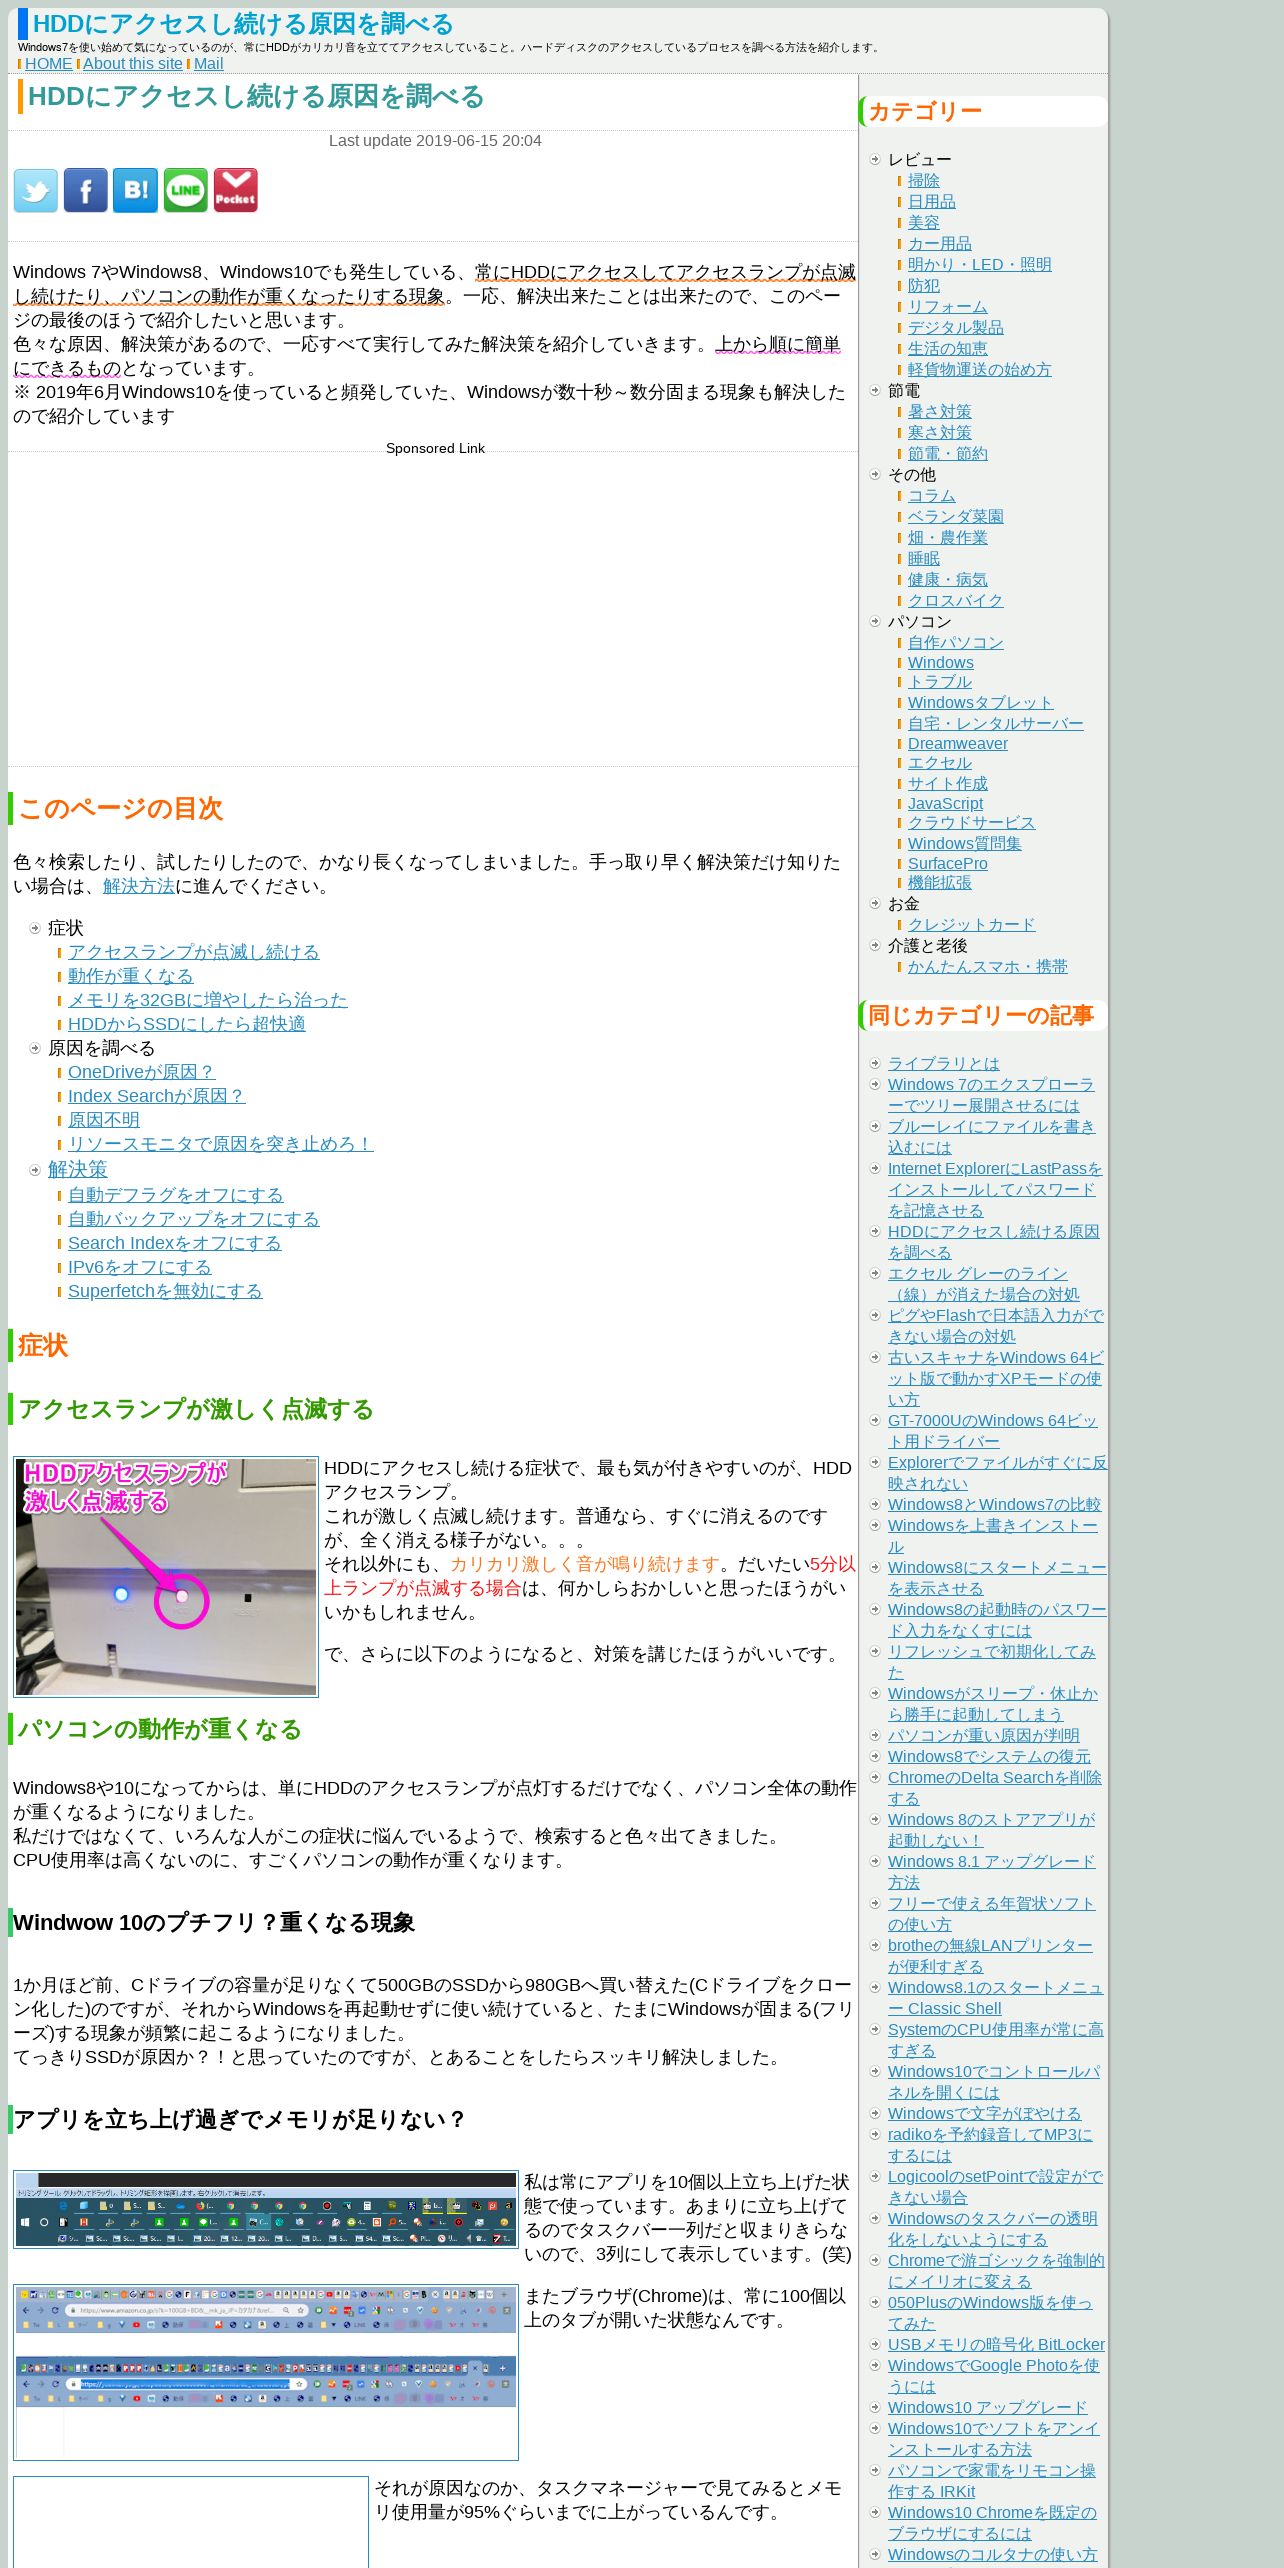
Task: Open USBメモリの暗号化 BitLocker article
Action: point(997,2345)
